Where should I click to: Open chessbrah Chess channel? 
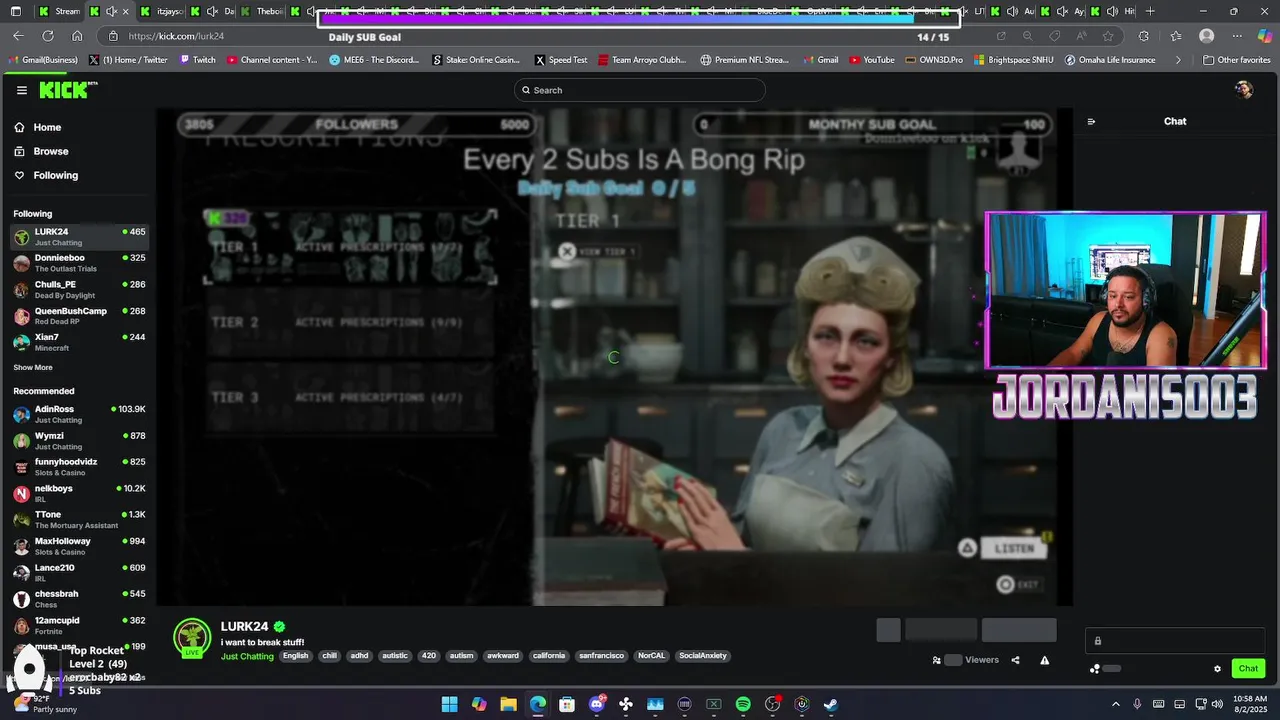[x=78, y=599]
